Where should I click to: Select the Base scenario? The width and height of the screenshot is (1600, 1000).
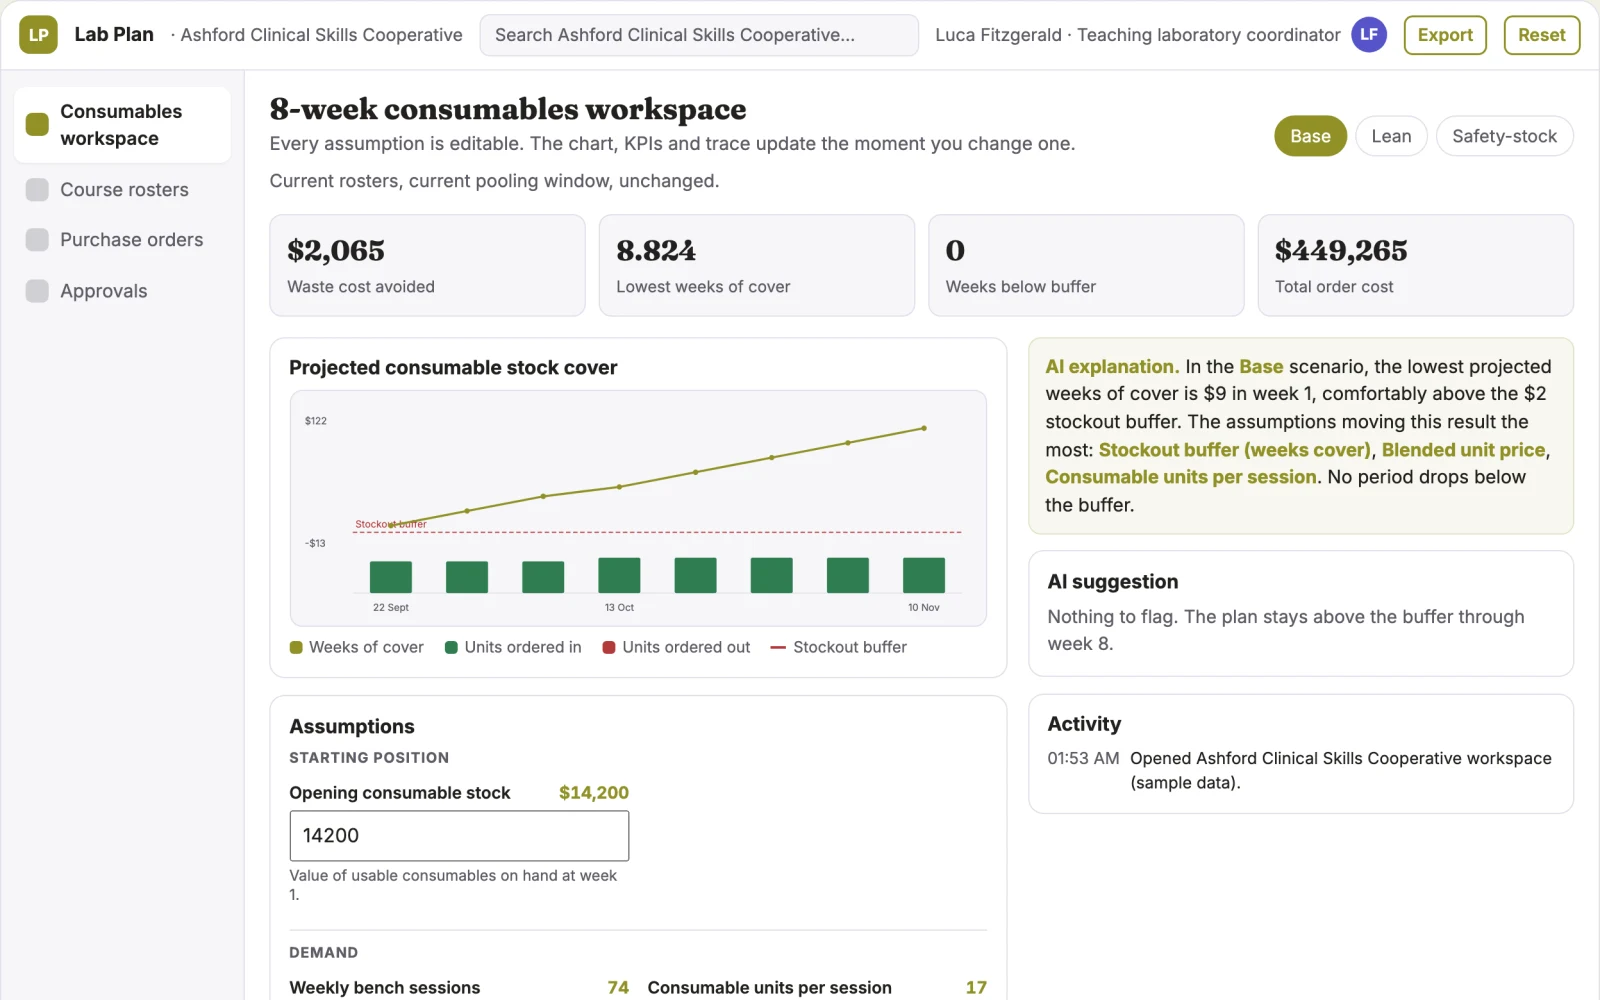tap(1310, 136)
